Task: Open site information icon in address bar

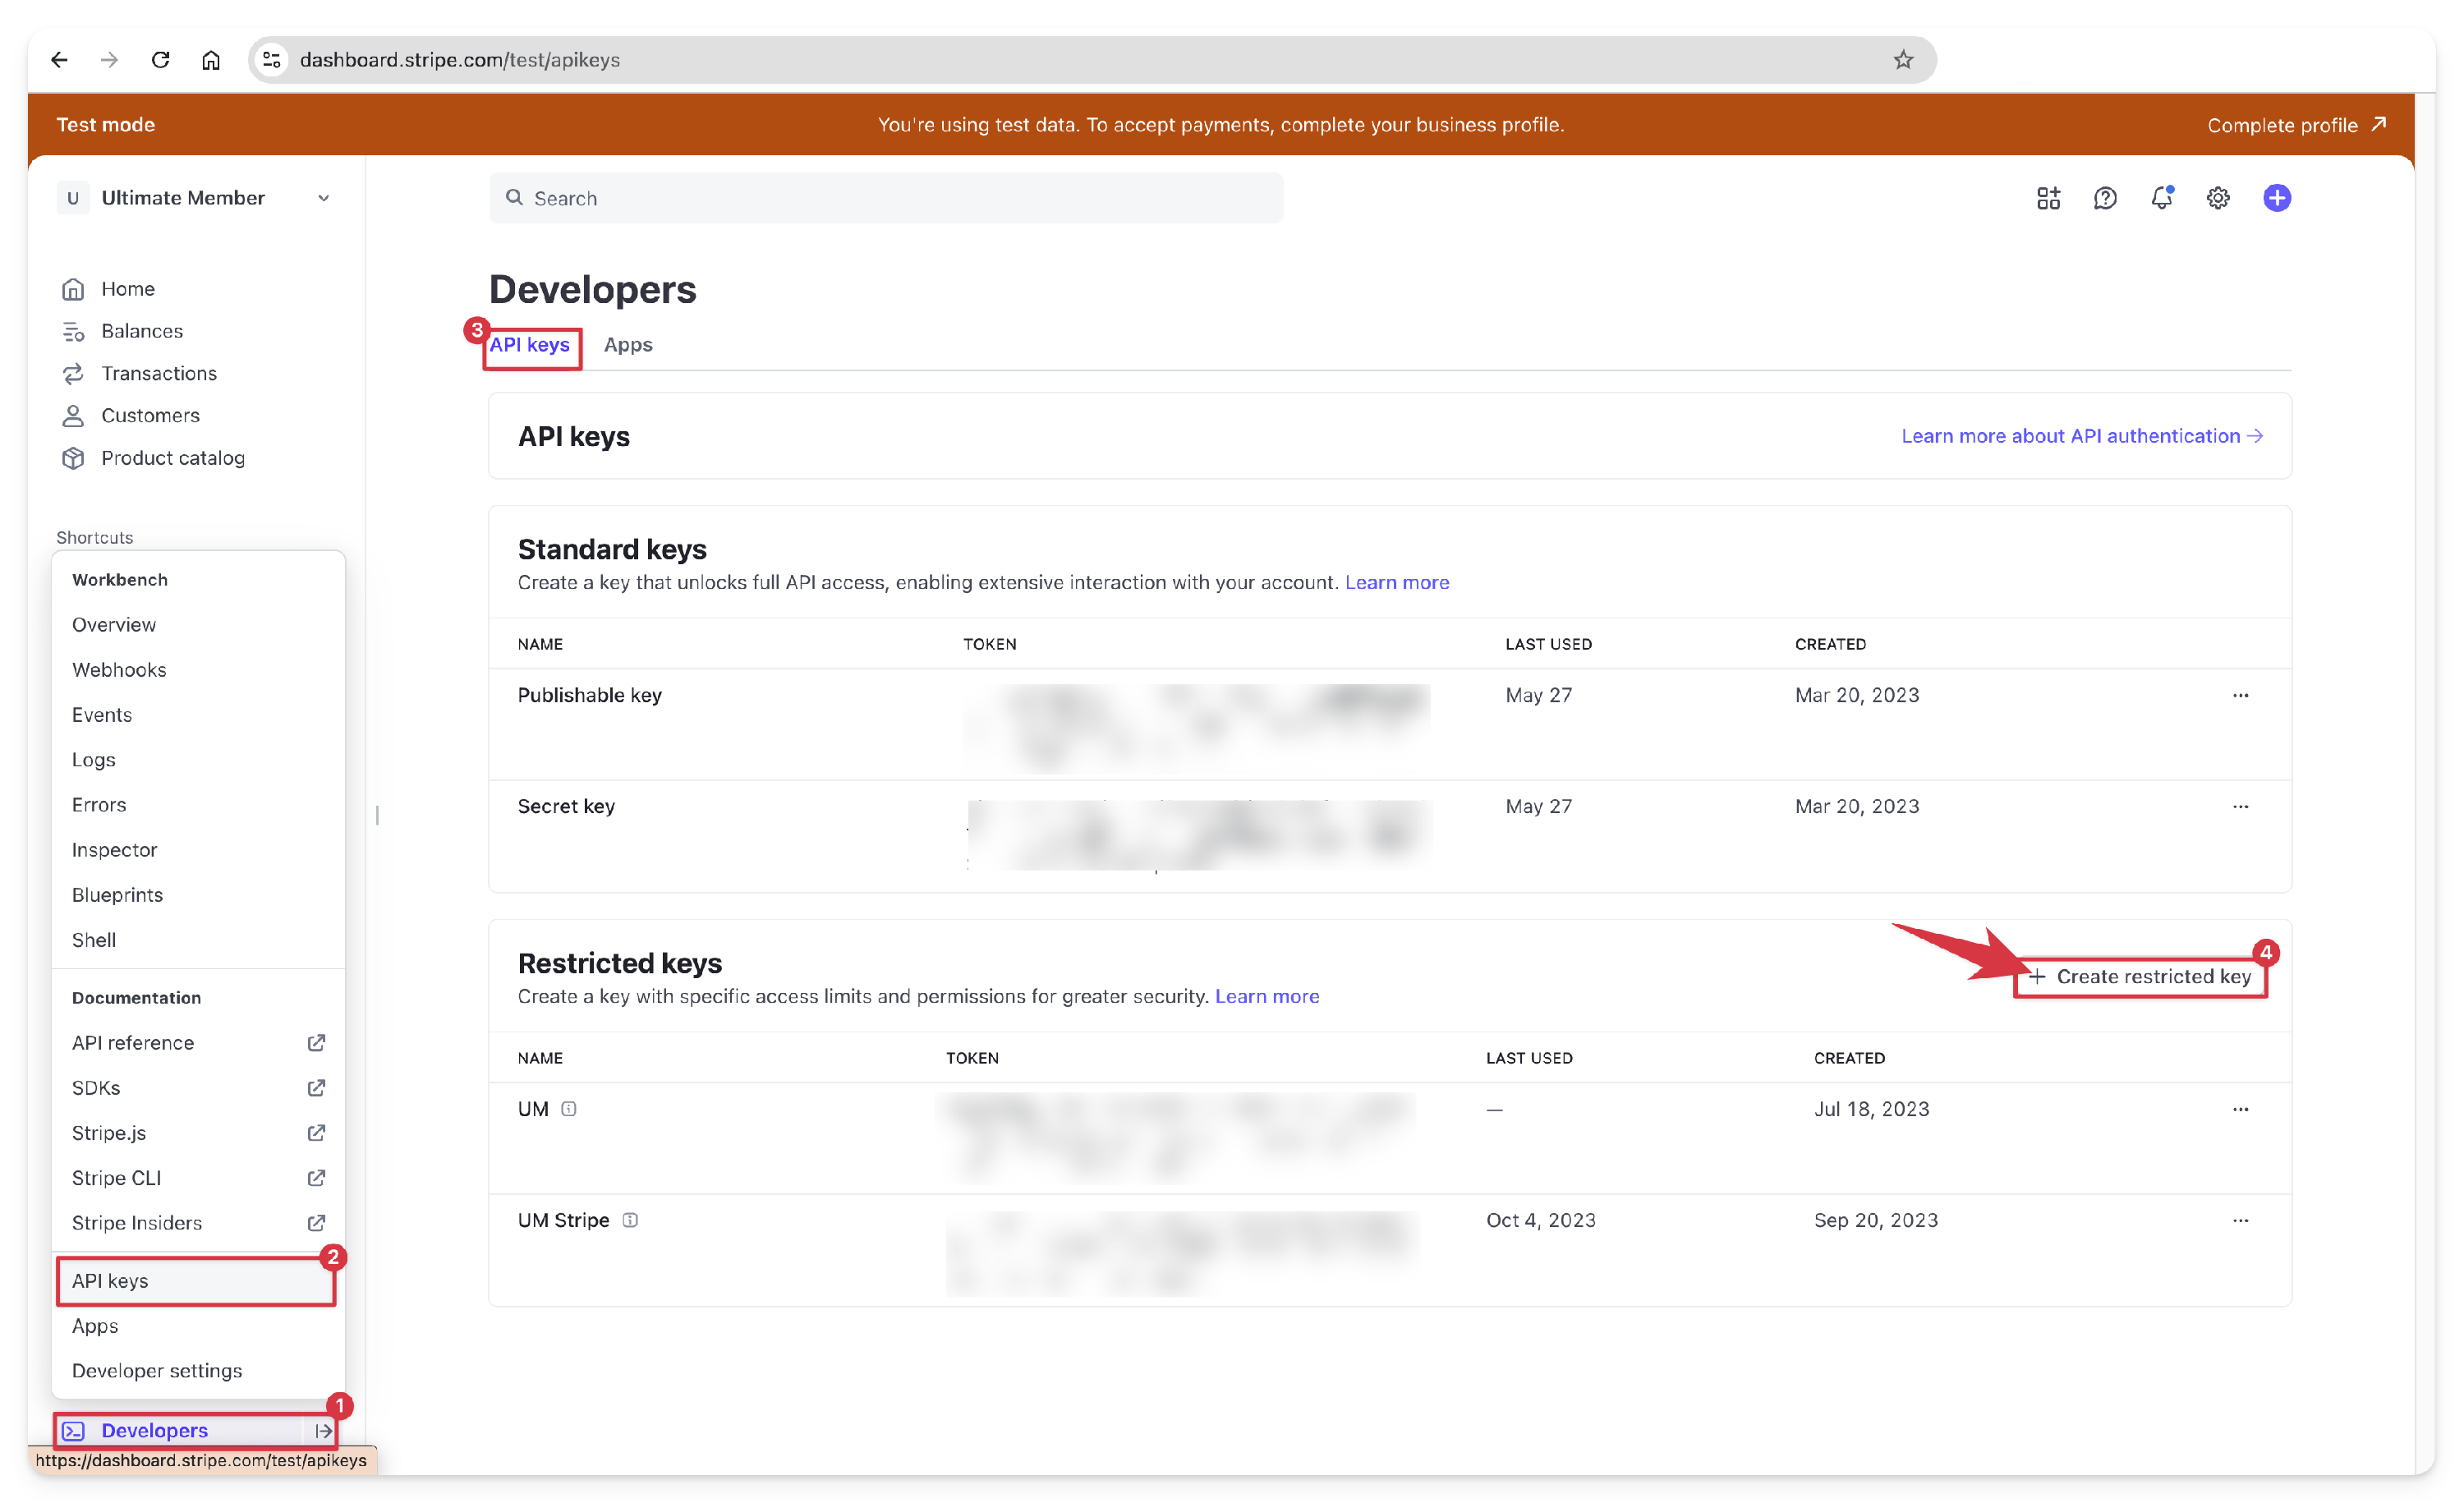Action: [271, 60]
